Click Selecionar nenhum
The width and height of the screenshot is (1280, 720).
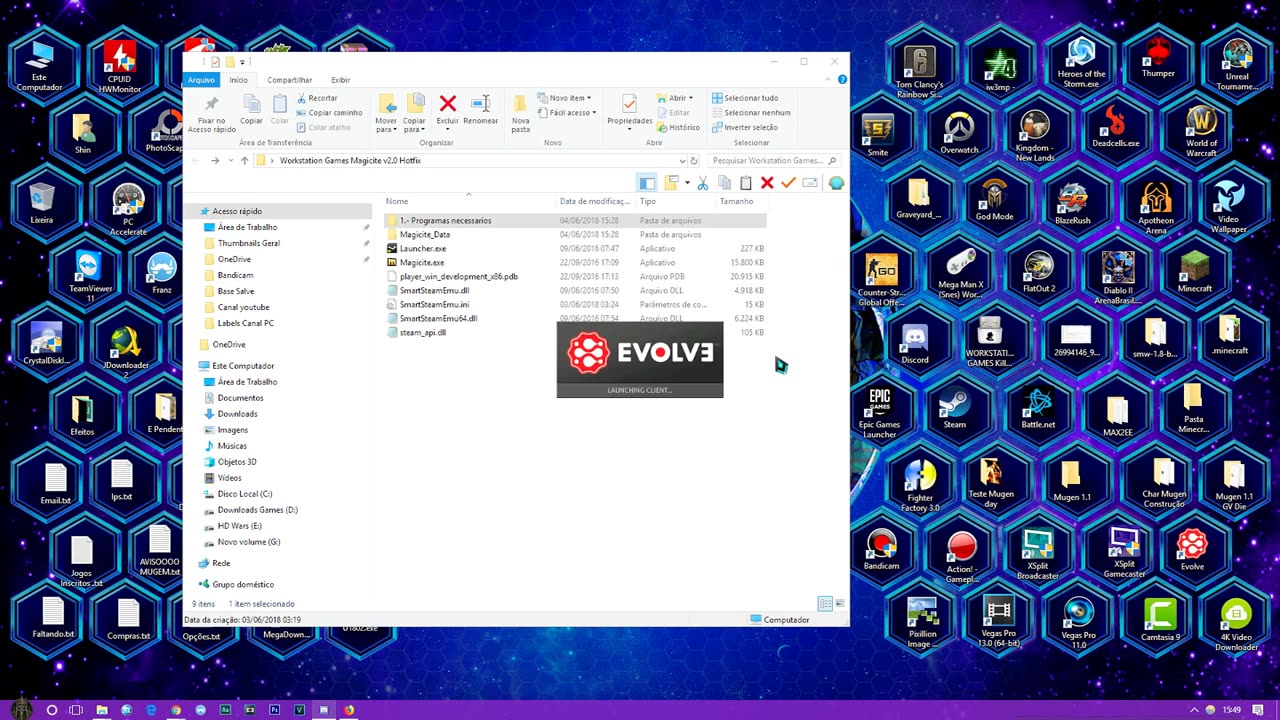(x=751, y=113)
